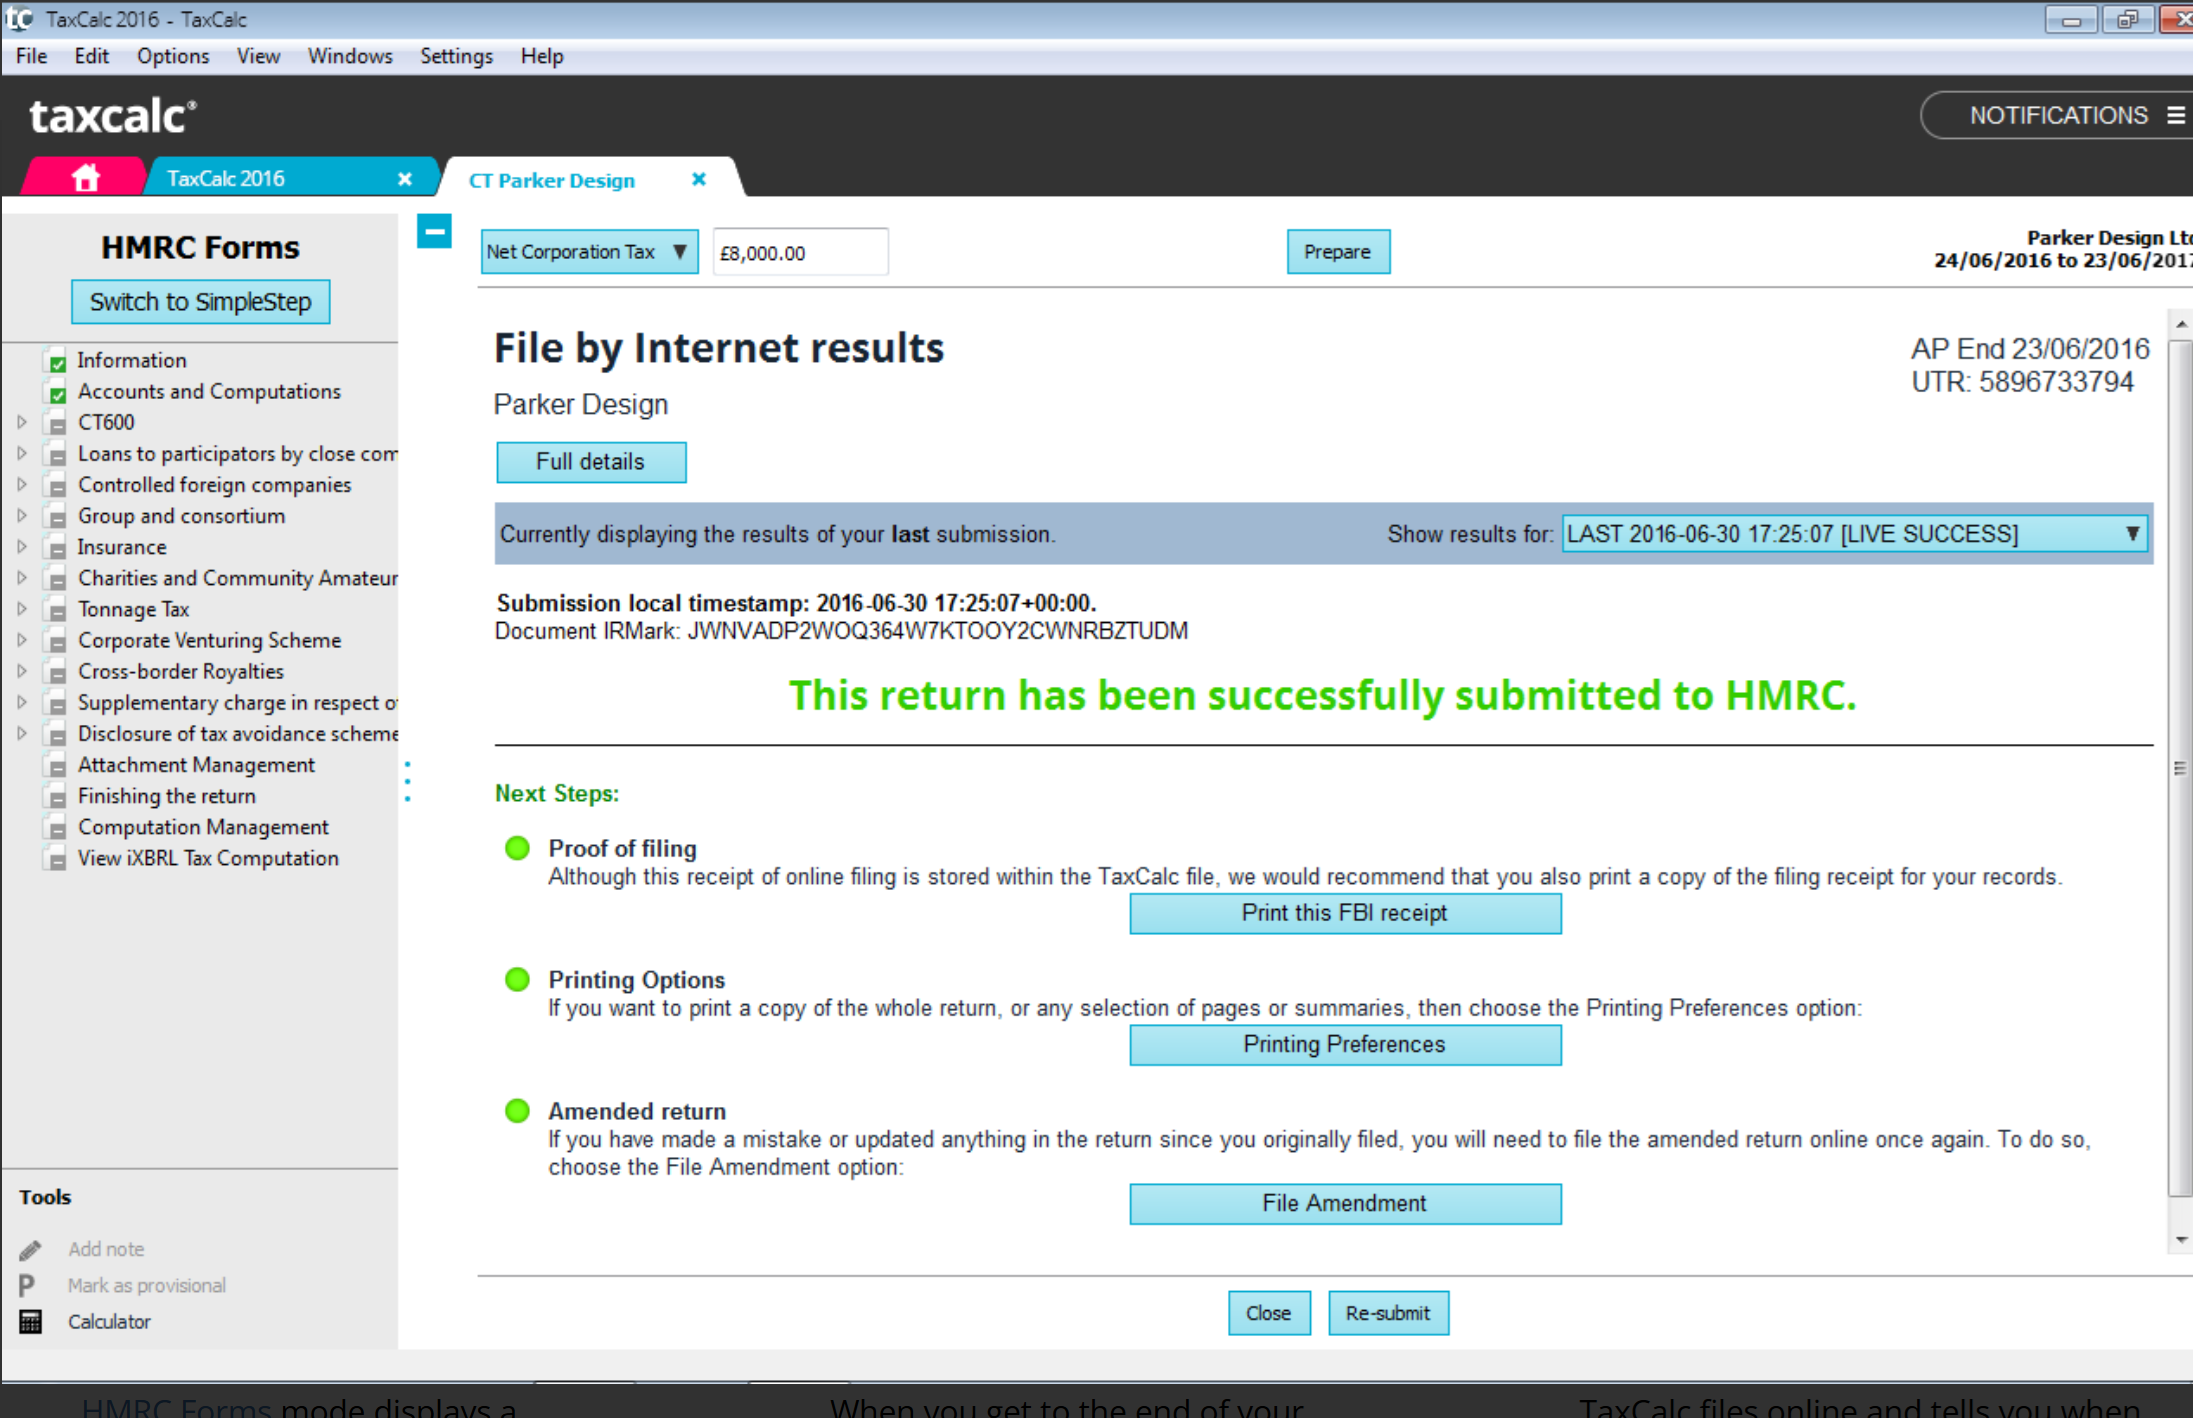This screenshot has height=1418, width=2193.
Task: Open the File menu
Action: (x=31, y=56)
